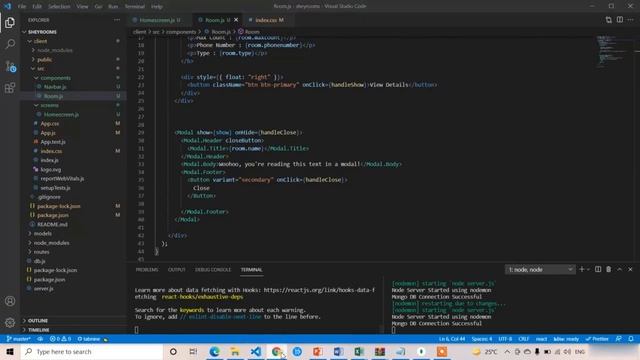Select terminal dropdown '1: node, node'

point(540,269)
